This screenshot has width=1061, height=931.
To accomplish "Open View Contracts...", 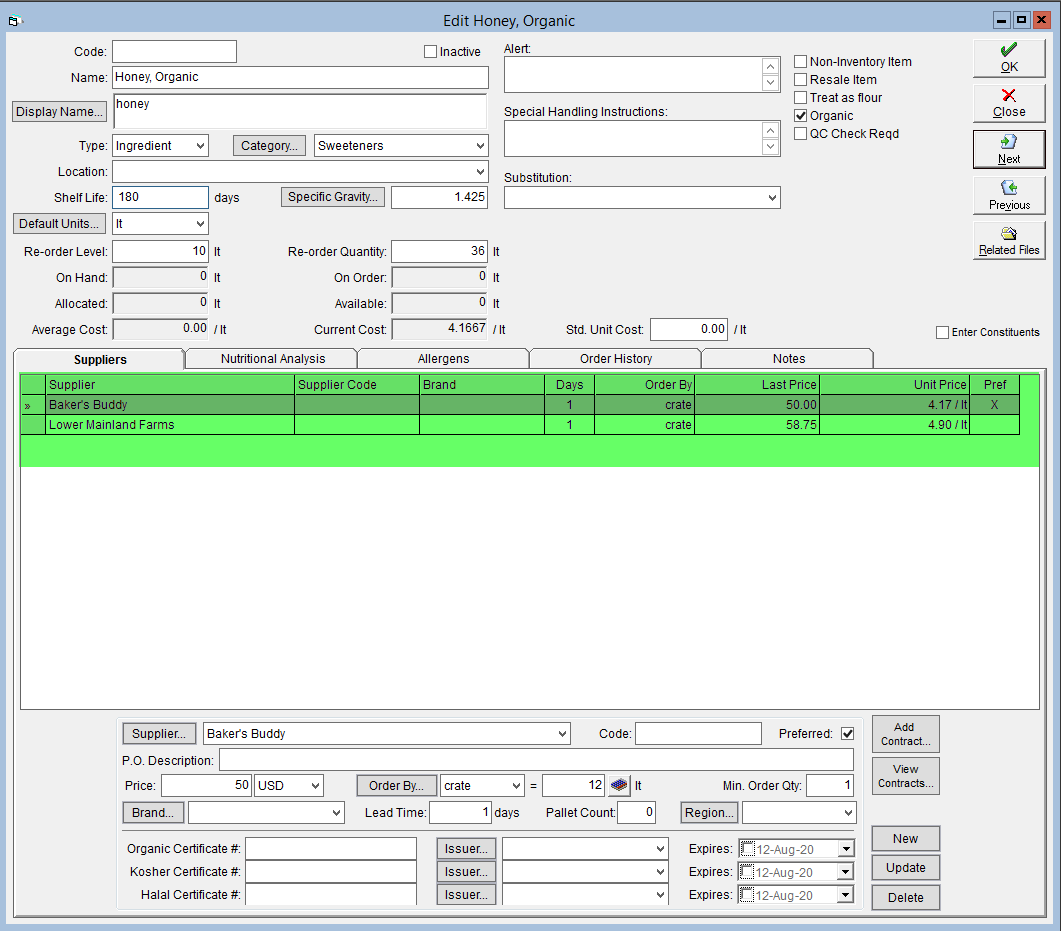I will pyautogui.click(x=905, y=776).
